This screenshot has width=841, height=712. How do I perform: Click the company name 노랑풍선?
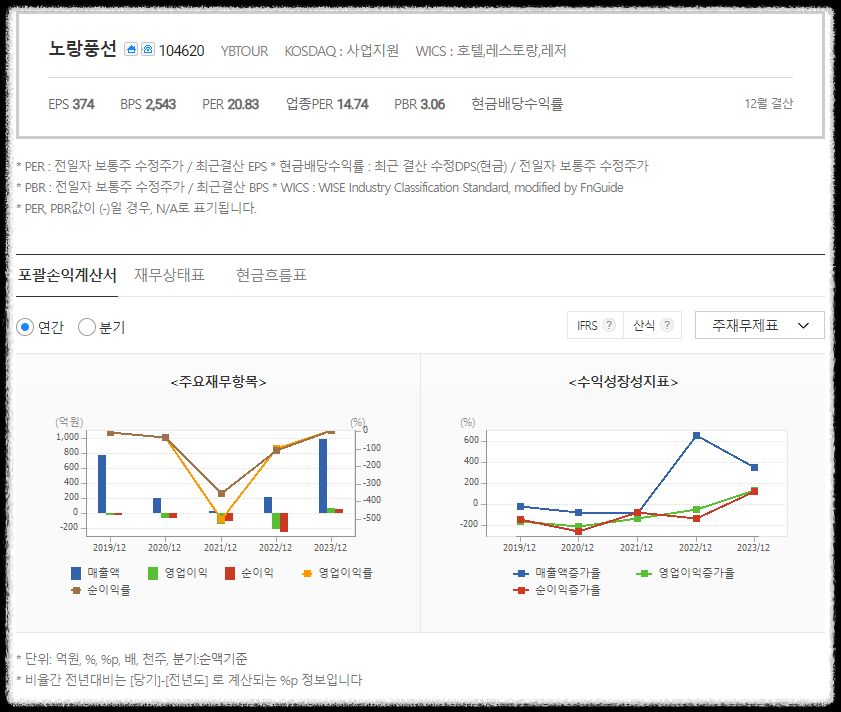point(83,49)
